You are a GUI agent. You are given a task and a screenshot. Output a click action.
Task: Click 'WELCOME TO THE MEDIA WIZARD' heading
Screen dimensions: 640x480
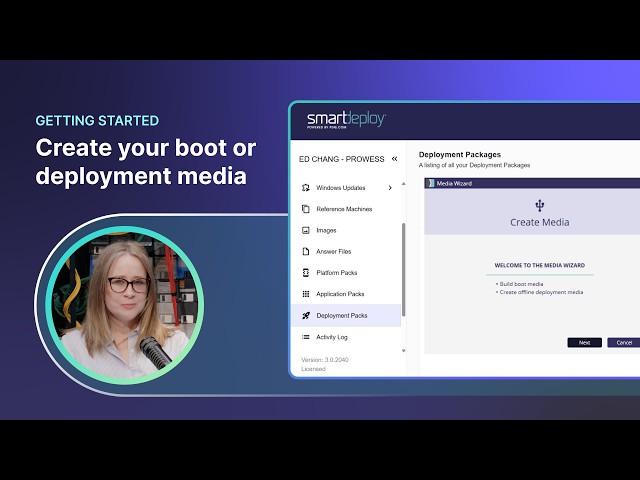tap(540, 265)
